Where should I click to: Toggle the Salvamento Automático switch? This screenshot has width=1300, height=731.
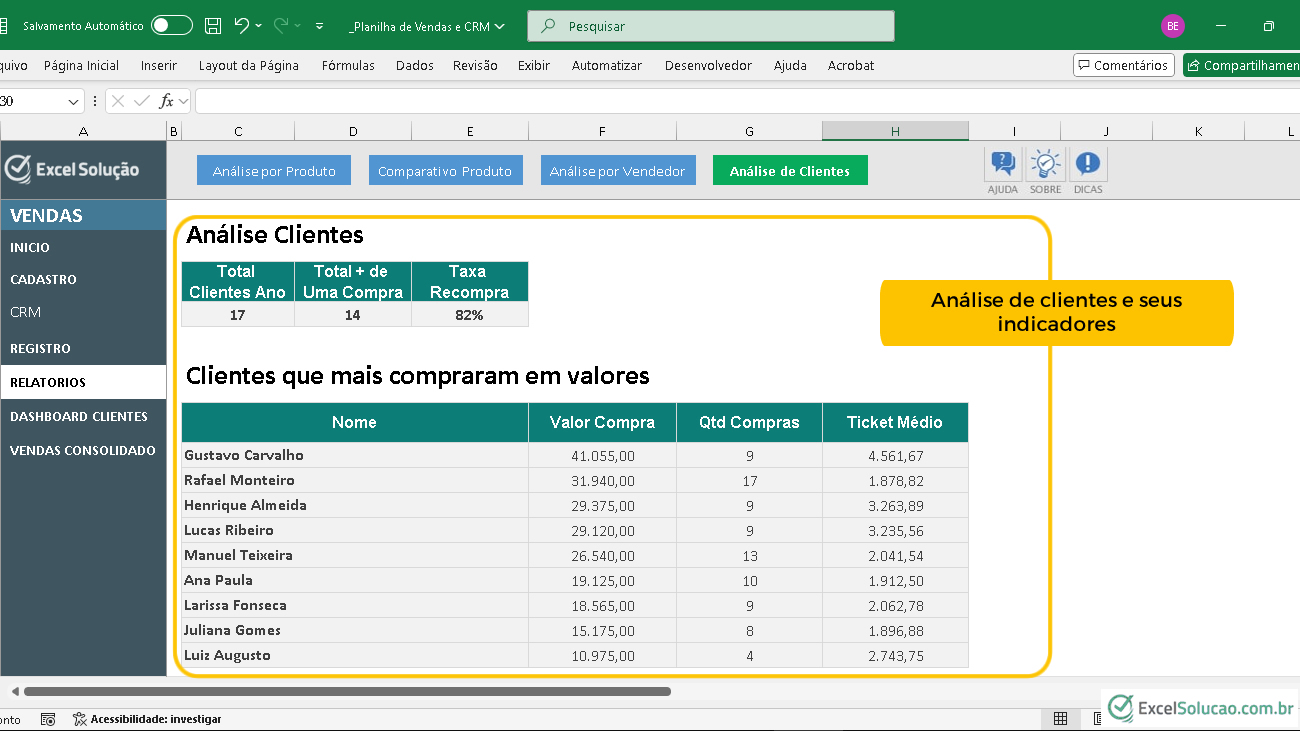coord(172,26)
